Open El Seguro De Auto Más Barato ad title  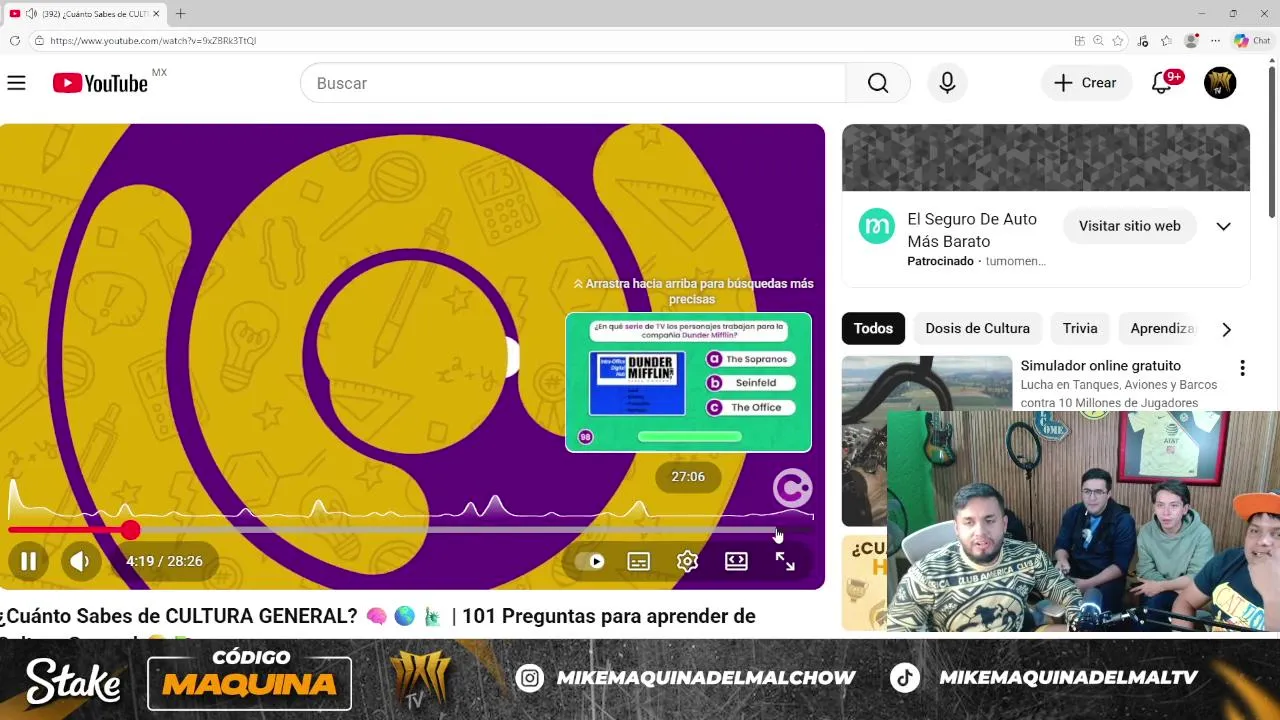coord(972,230)
